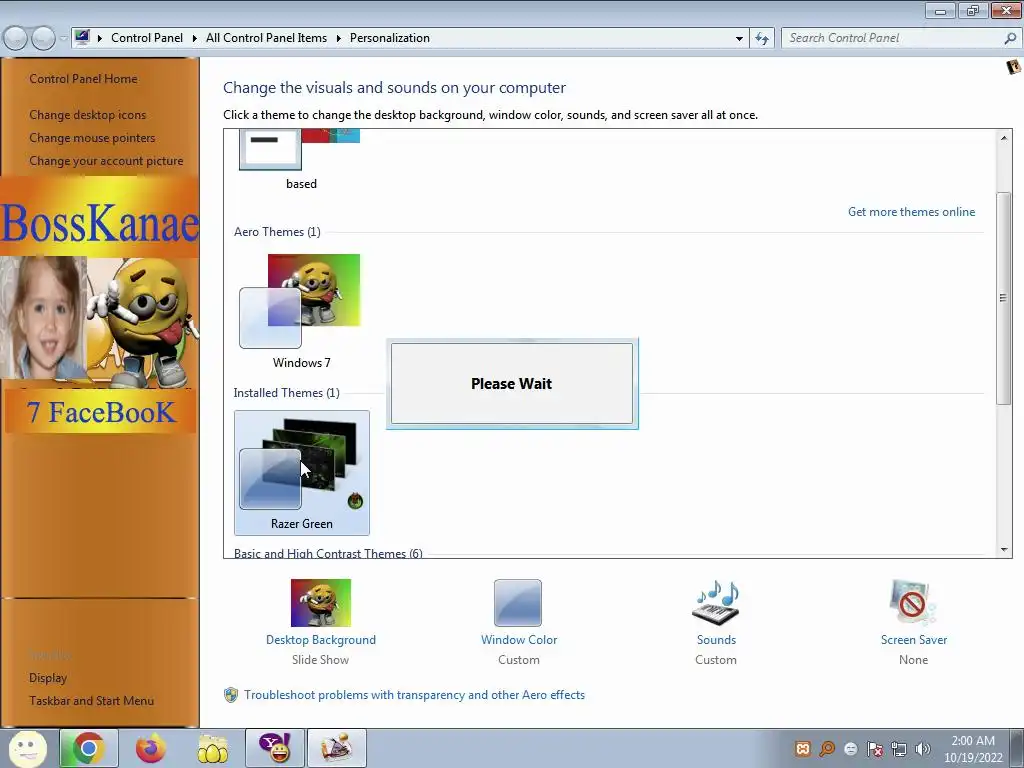Expand the arrow after Control Panel breadcrumb

click(195, 39)
